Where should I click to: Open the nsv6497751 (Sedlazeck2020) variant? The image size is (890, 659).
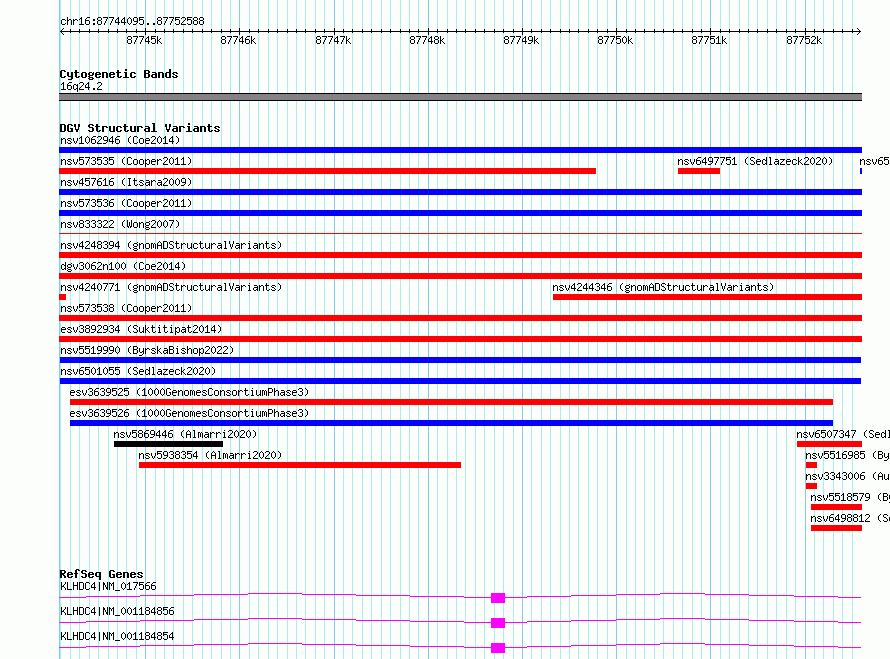point(755,161)
